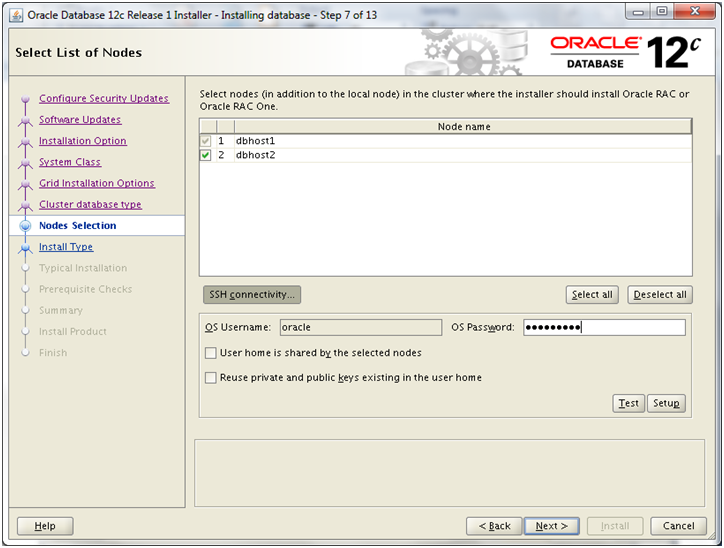
Task: Minimize the installer window
Action: tap(638, 12)
